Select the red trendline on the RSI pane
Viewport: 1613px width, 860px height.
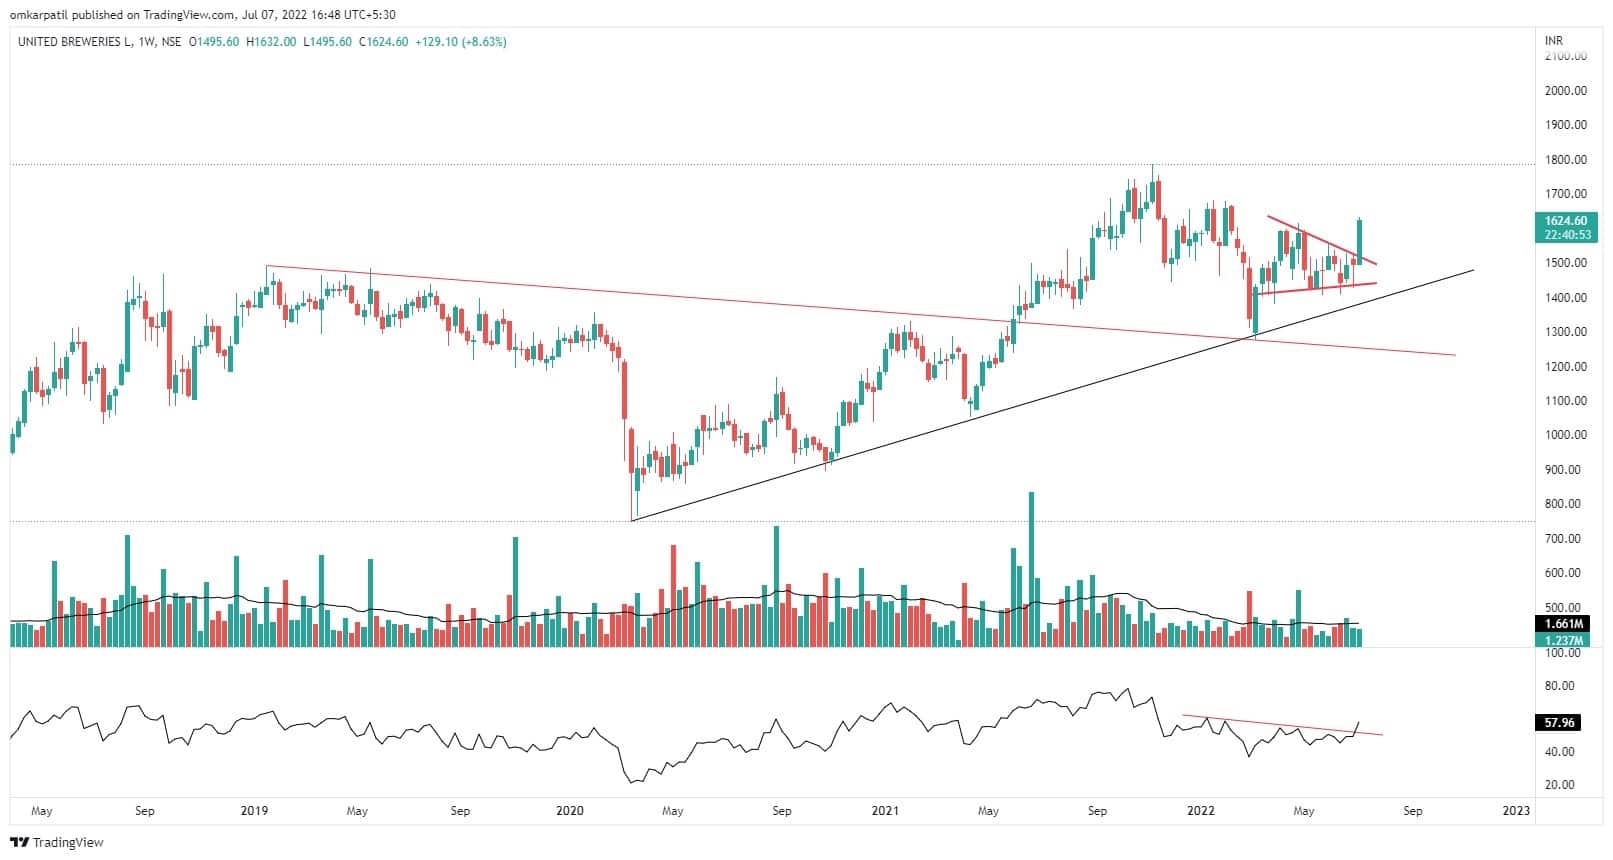(1282, 725)
